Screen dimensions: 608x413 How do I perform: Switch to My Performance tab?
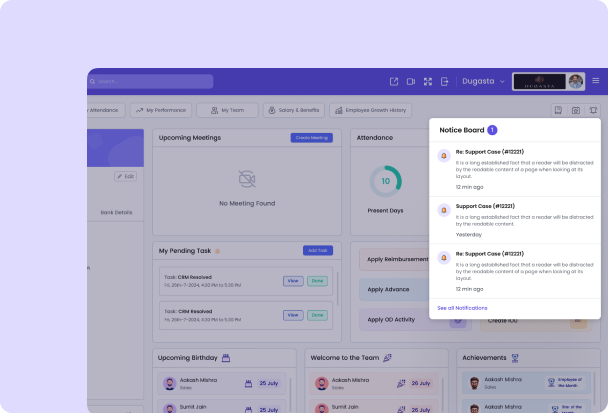[161, 110]
